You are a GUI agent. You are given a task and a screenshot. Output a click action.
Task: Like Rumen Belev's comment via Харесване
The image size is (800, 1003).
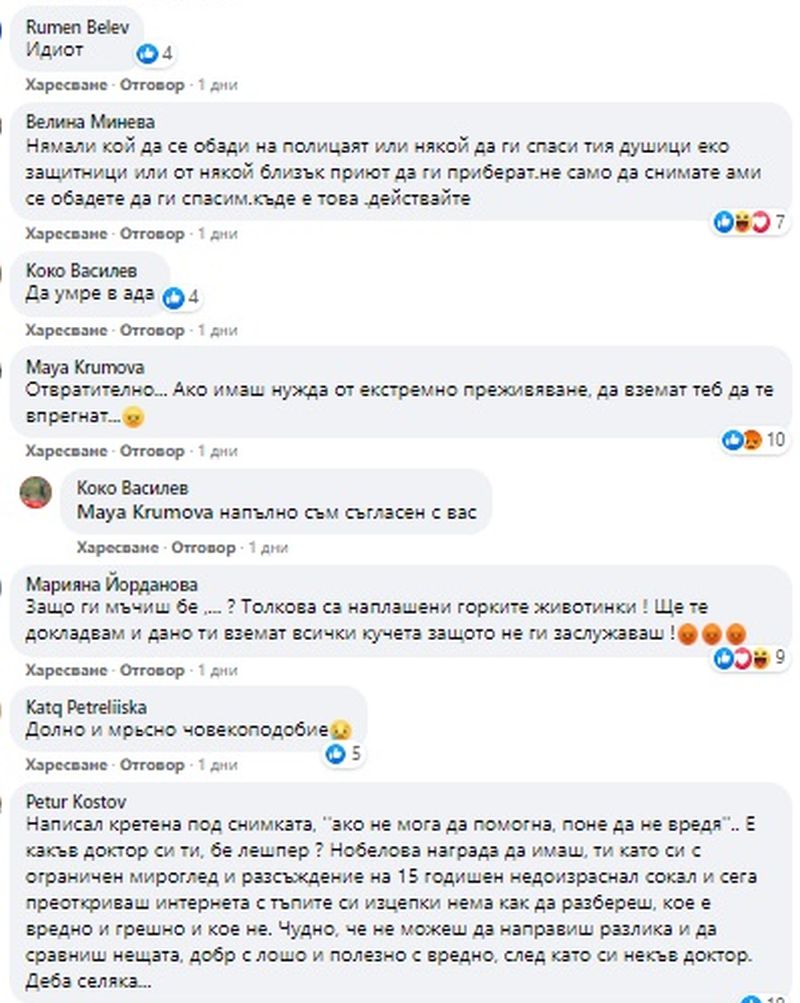click(66, 85)
